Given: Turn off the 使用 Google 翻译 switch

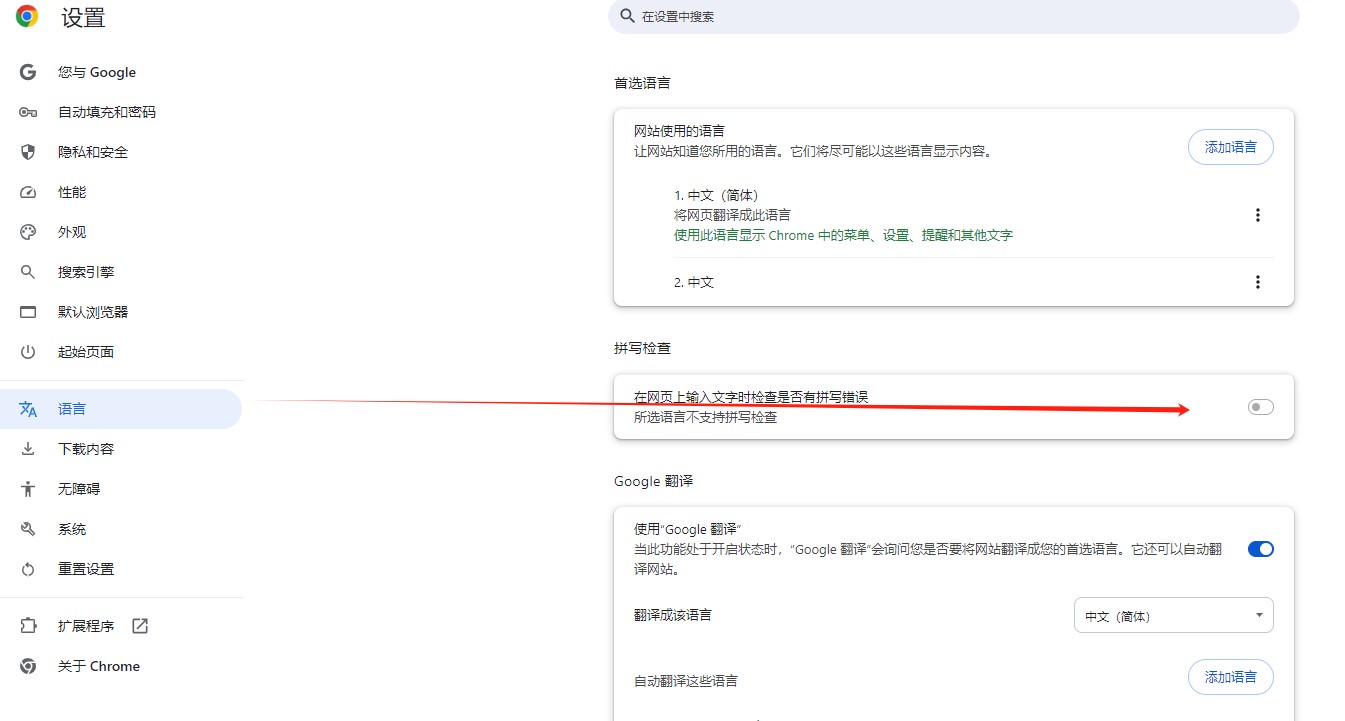Looking at the screenshot, I should (1261, 549).
